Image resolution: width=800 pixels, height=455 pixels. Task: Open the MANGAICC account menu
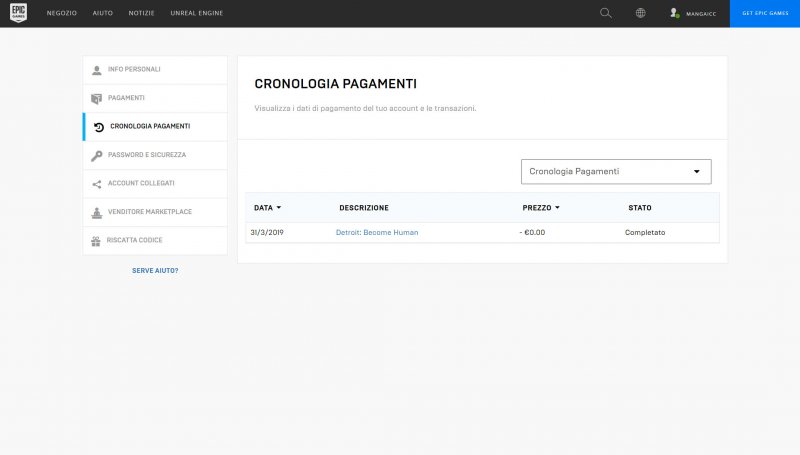[x=701, y=14]
